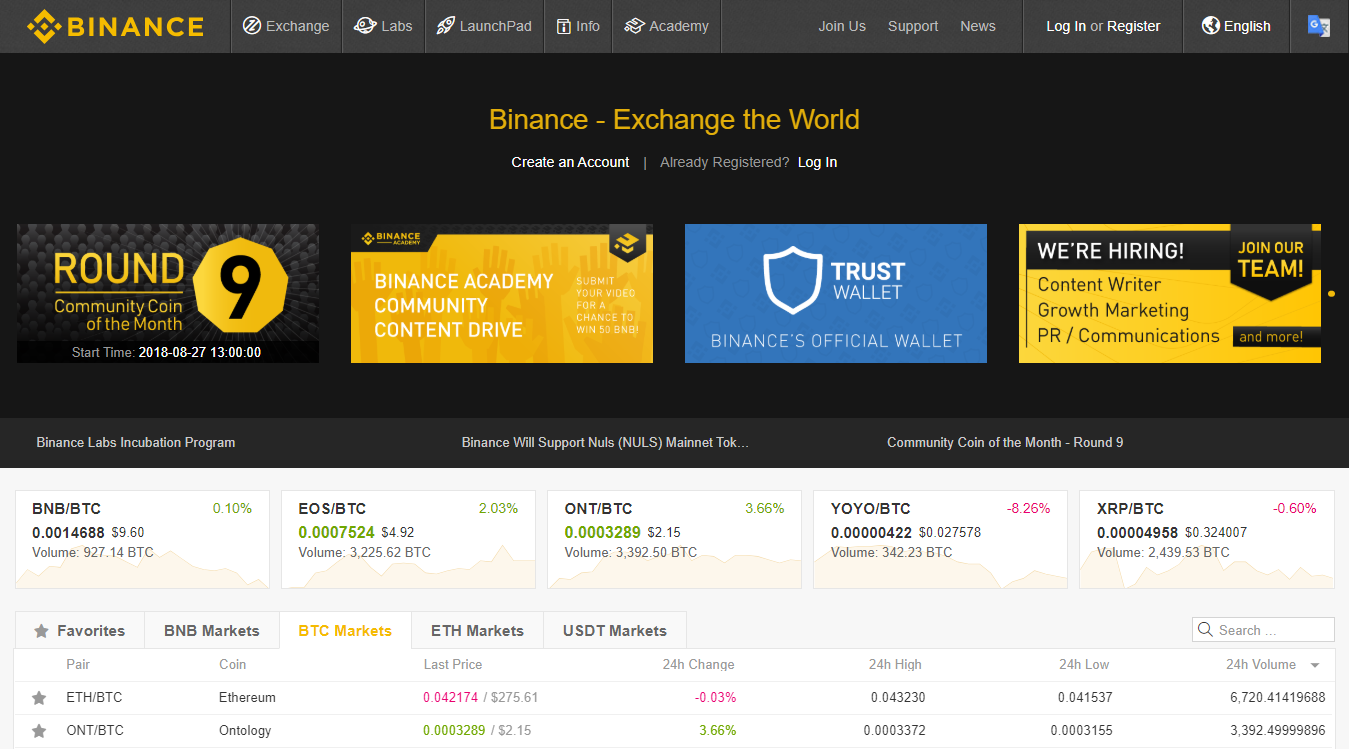Viewport: 1349px width, 749px height.
Task: Click the Binance logo
Action: coord(115,26)
